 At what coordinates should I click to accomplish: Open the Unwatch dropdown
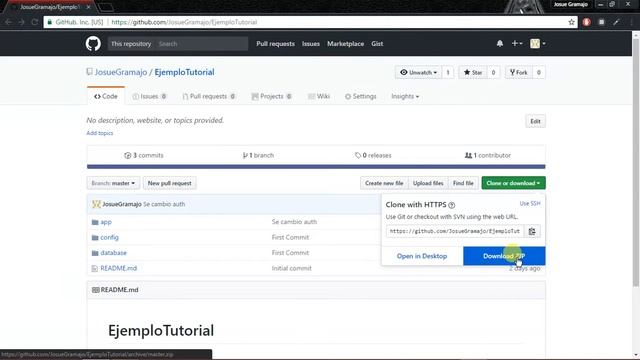[418, 72]
